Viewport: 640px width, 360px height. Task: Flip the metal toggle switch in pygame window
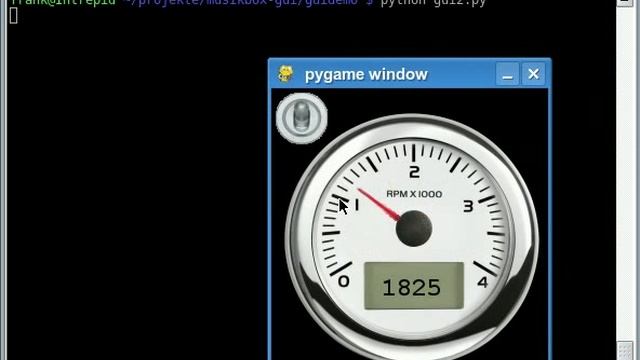click(x=302, y=118)
